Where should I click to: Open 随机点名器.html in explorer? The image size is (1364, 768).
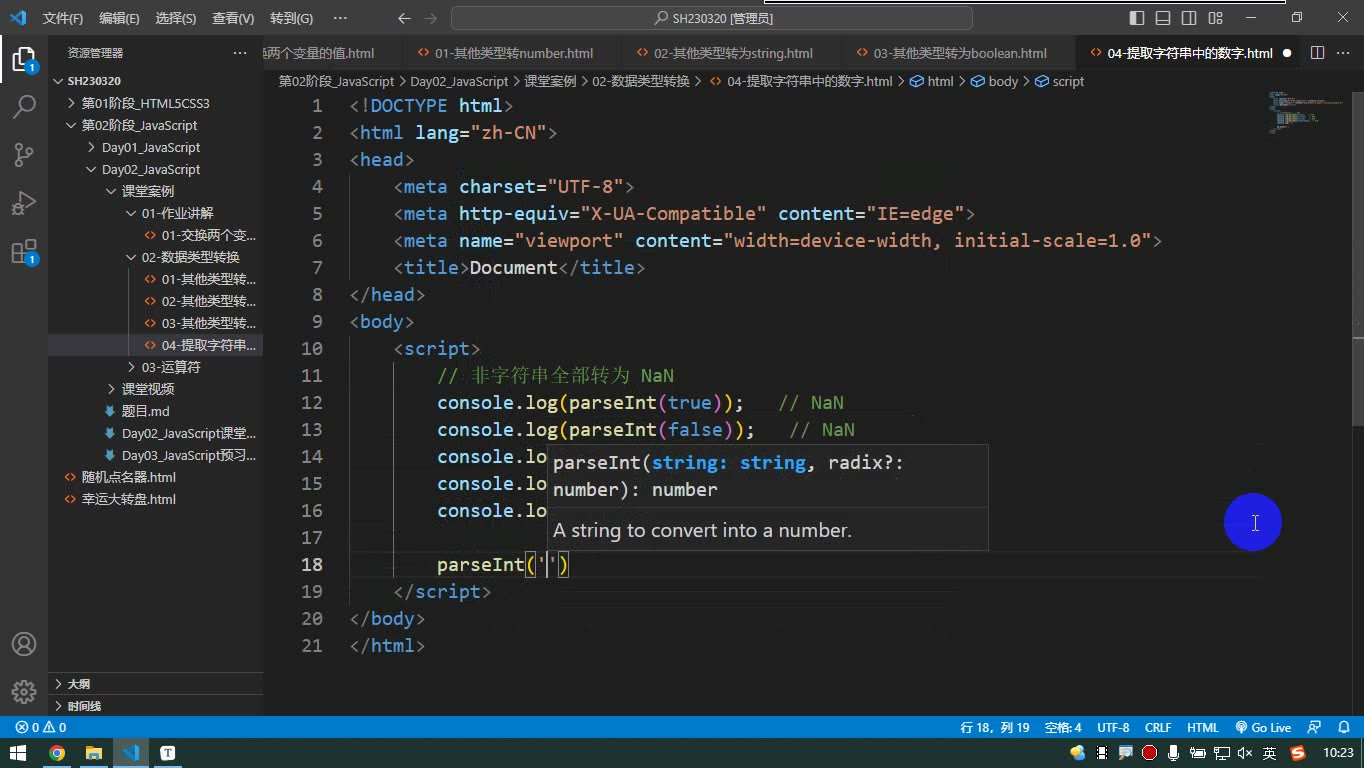(x=129, y=477)
